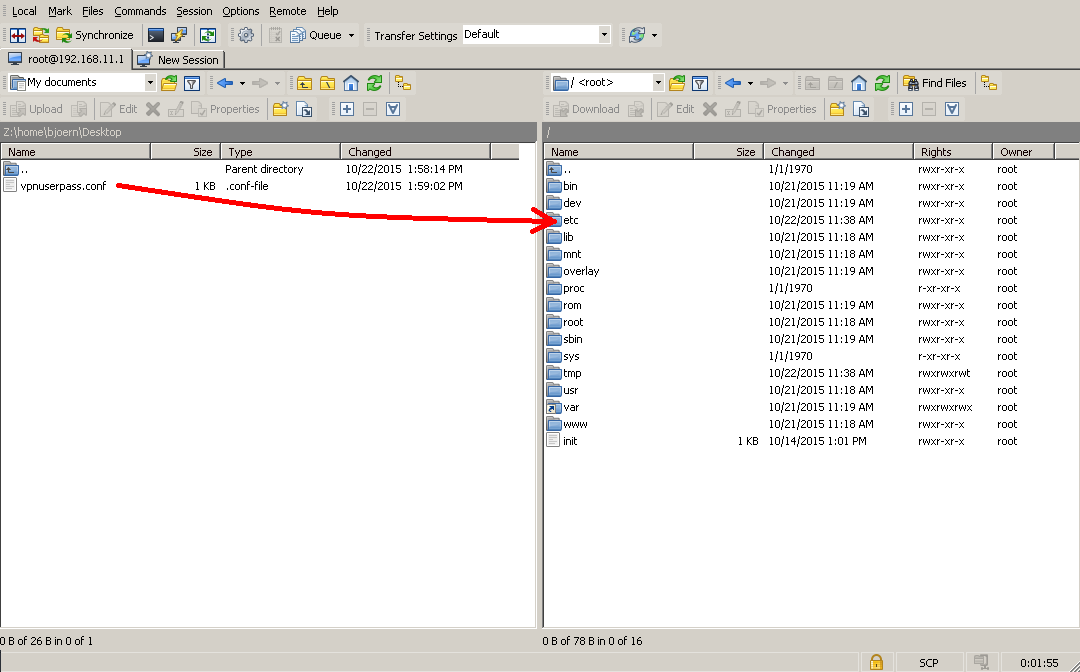Open the filter icon in remote panel
The image size is (1080, 672).
700,83
